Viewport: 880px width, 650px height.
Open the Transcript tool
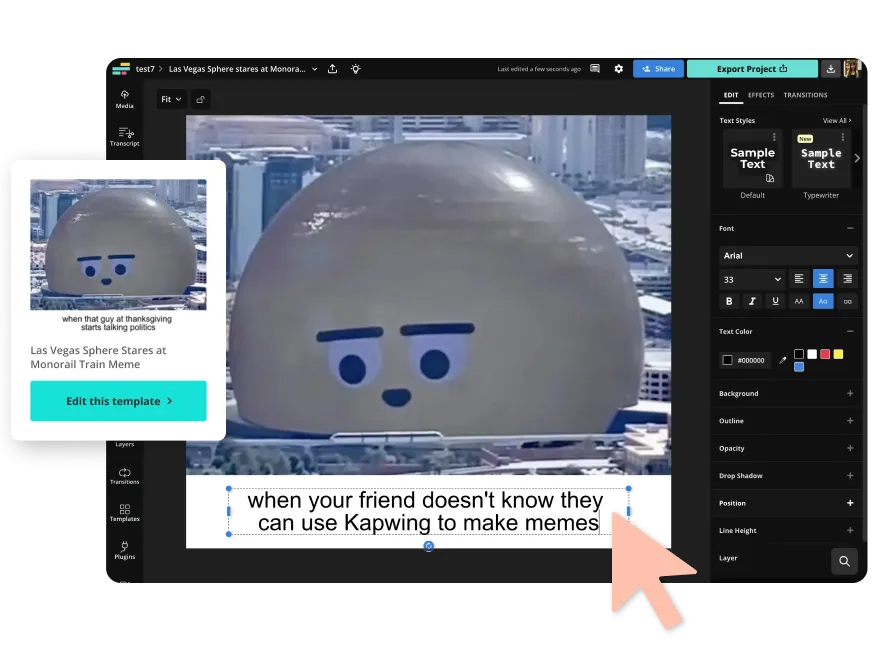[x=125, y=136]
